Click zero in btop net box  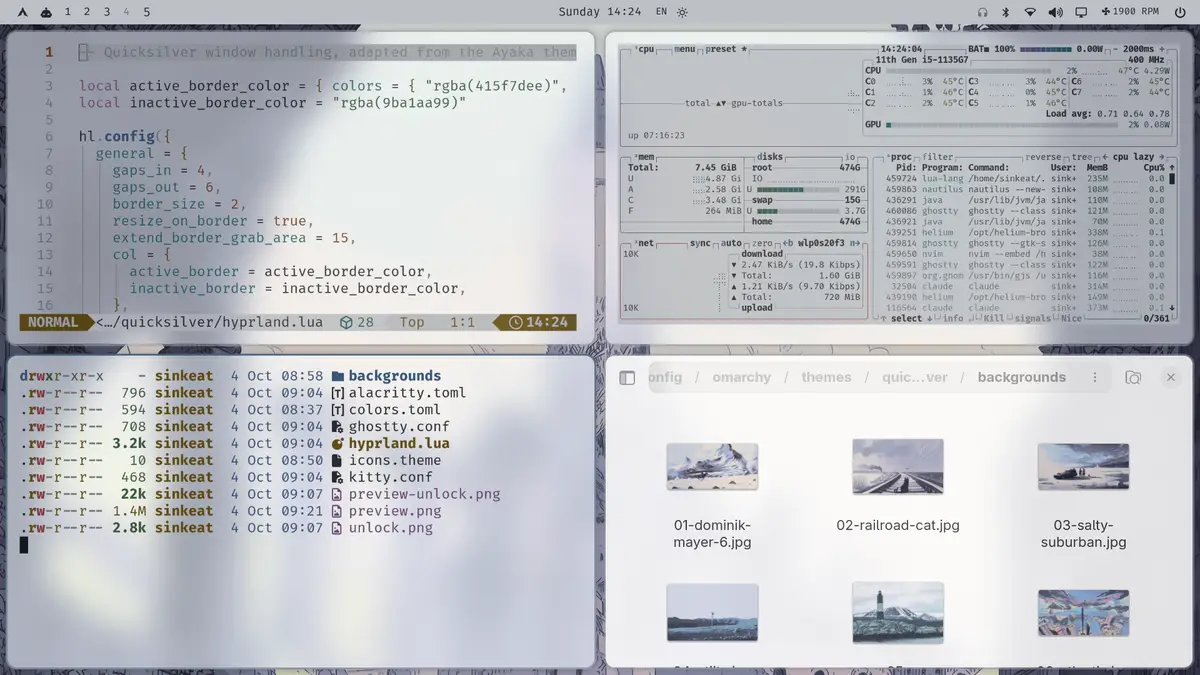pos(763,243)
